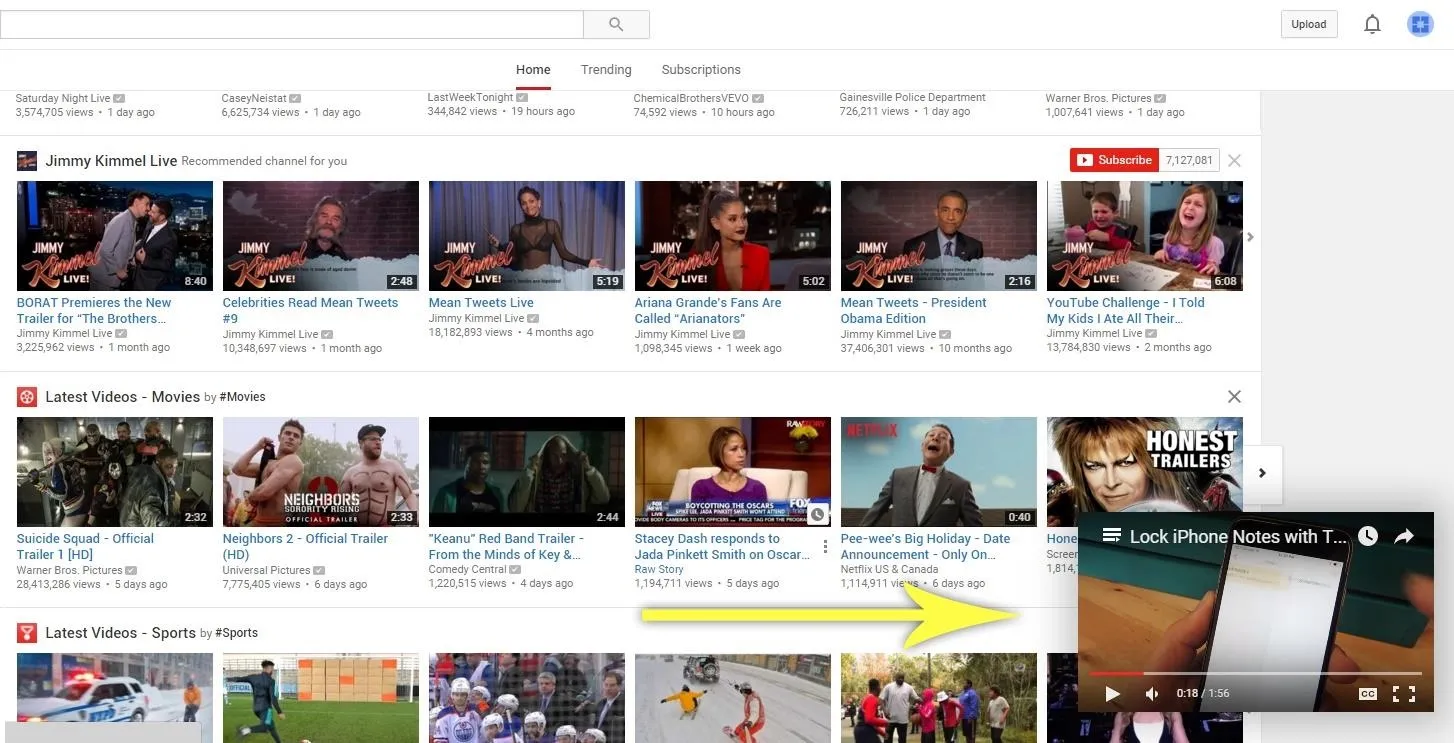Image resolution: width=1454 pixels, height=743 pixels.
Task: Seek on the mini player progress bar
Action: 1256,674
